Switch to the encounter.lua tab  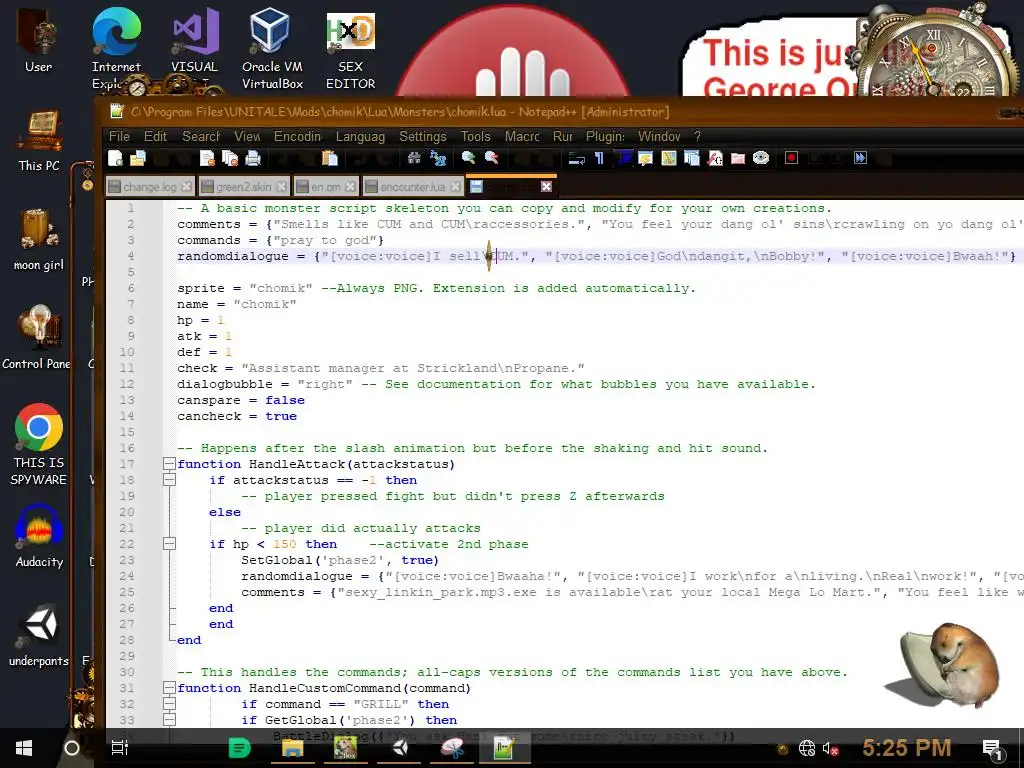pyautogui.click(x=412, y=187)
